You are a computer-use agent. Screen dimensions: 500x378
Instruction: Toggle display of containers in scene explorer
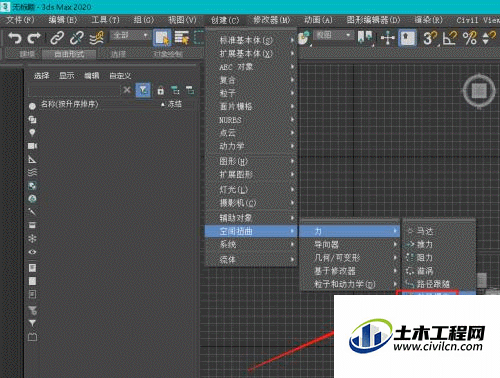32,225
